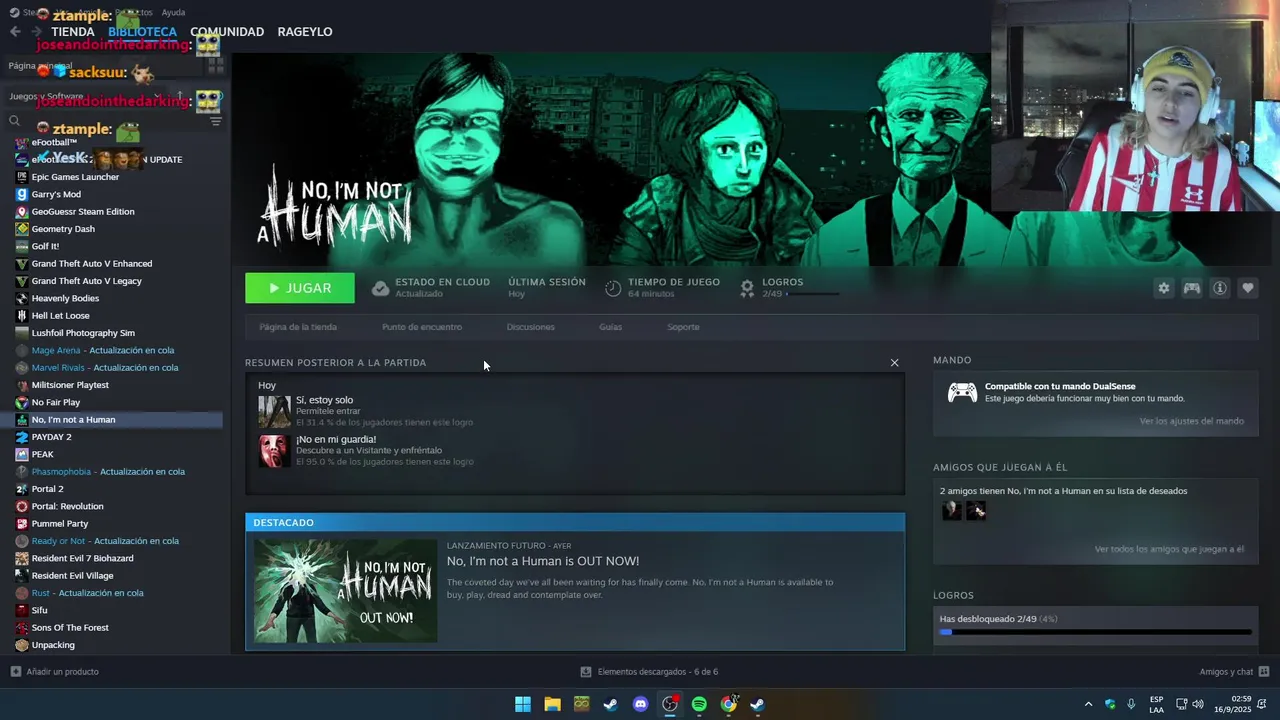Image resolution: width=1280 pixels, height=720 pixels.
Task: Open the BIBLIOTECA tab
Action: click(x=142, y=32)
